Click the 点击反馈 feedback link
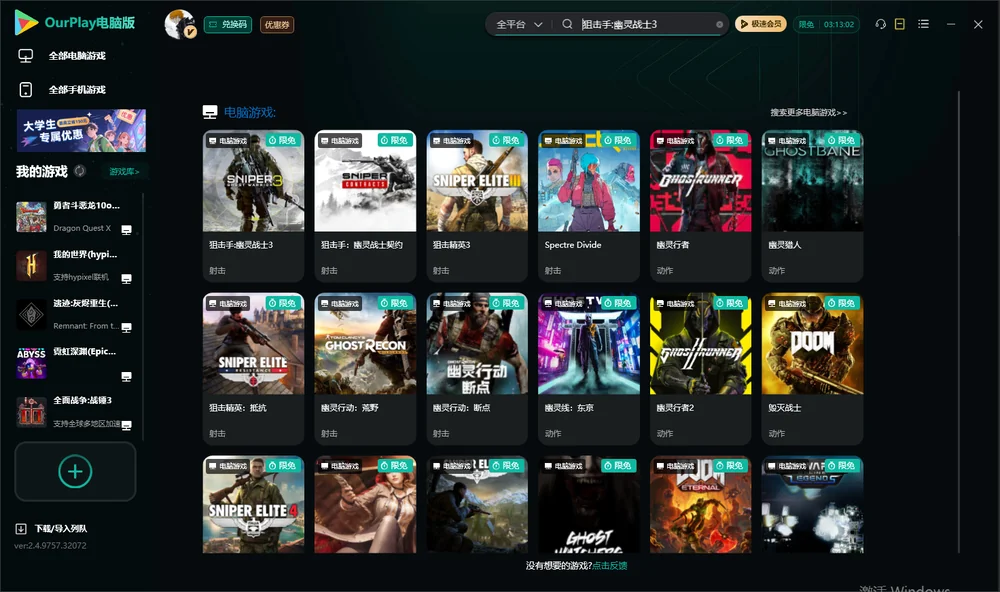The image size is (1000, 592). (610, 565)
